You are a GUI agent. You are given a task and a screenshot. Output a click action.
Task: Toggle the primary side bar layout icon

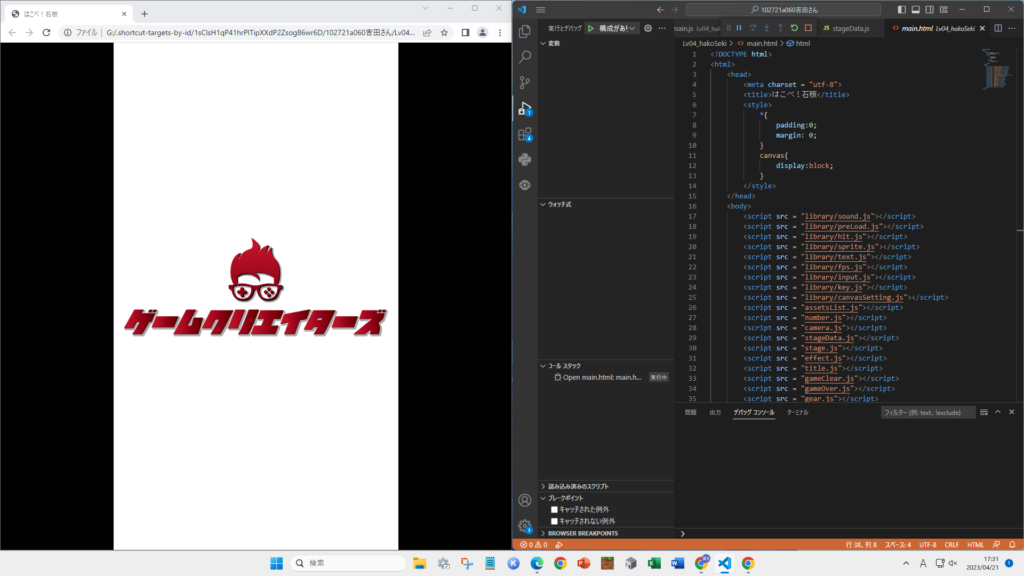tap(901, 10)
